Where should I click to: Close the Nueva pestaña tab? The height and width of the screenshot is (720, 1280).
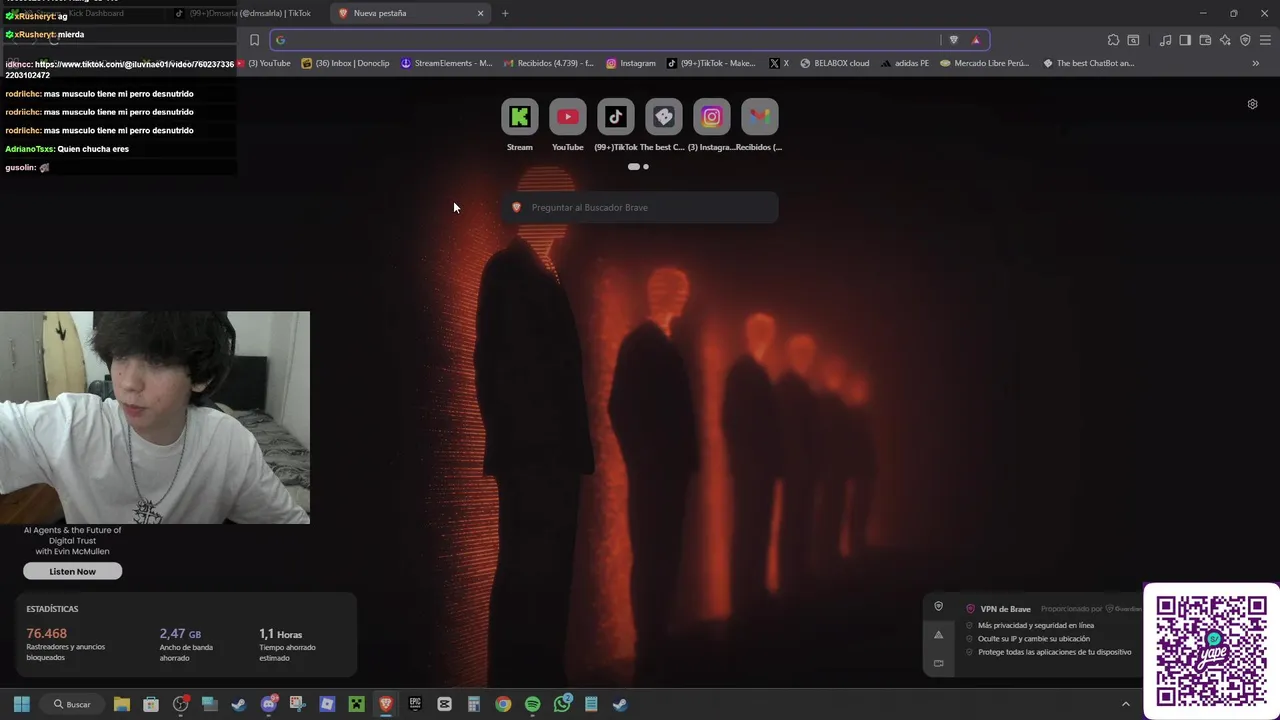point(480,13)
